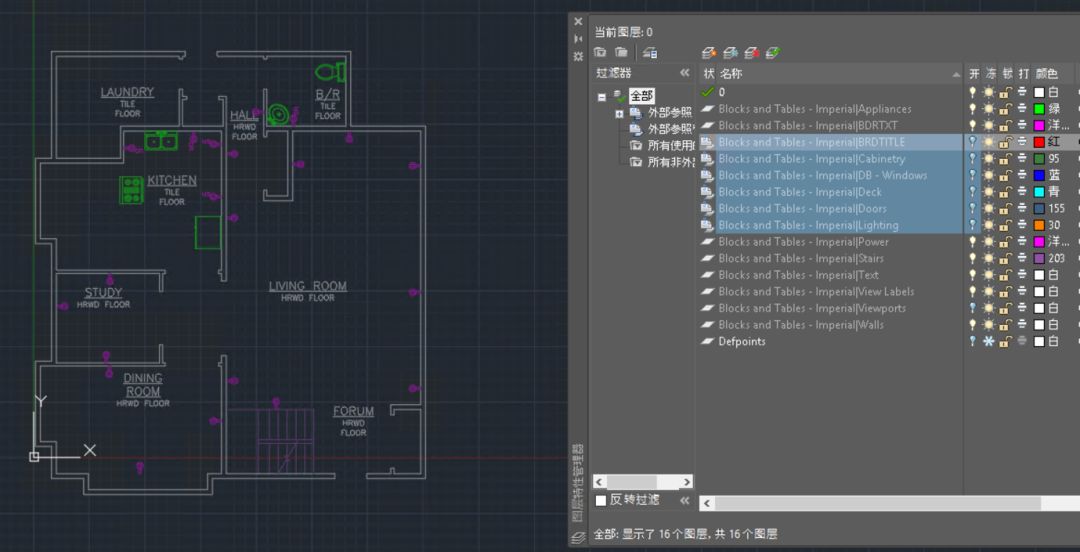Click the filter tree horizontal scrollbar
The image size is (1080, 552).
pyautogui.click(x=643, y=481)
